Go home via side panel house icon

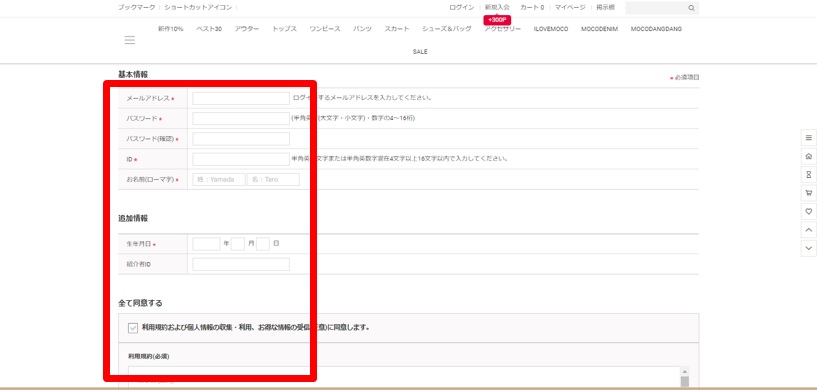808,156
